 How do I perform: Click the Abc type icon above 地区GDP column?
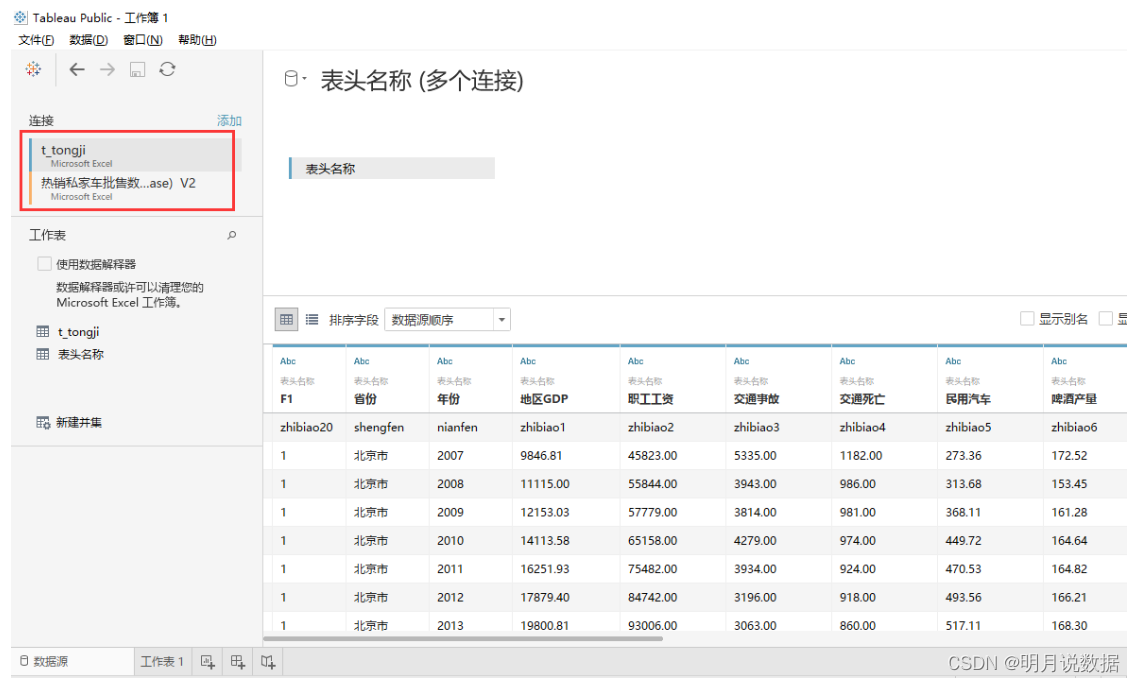tap(528, 361)
